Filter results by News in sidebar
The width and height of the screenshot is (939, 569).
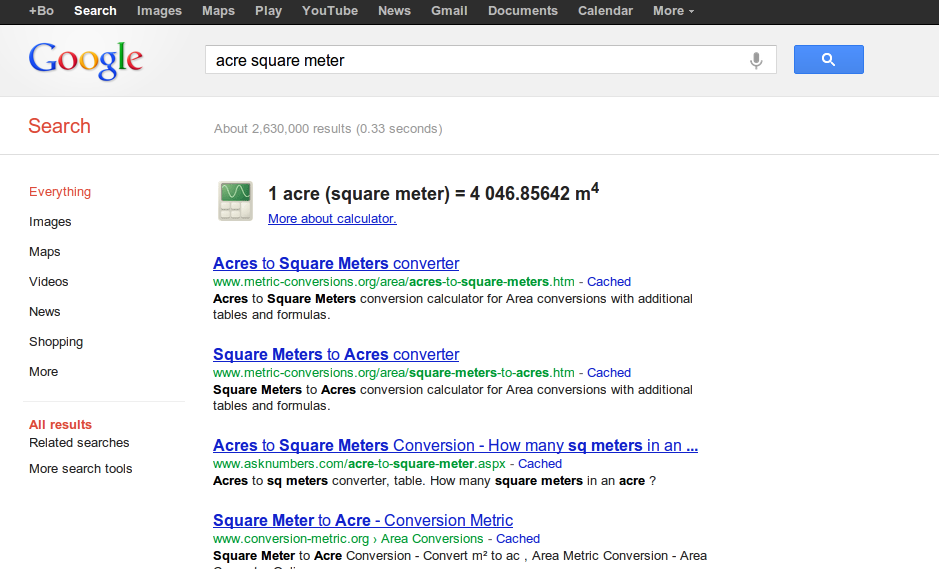pos(45,311)
